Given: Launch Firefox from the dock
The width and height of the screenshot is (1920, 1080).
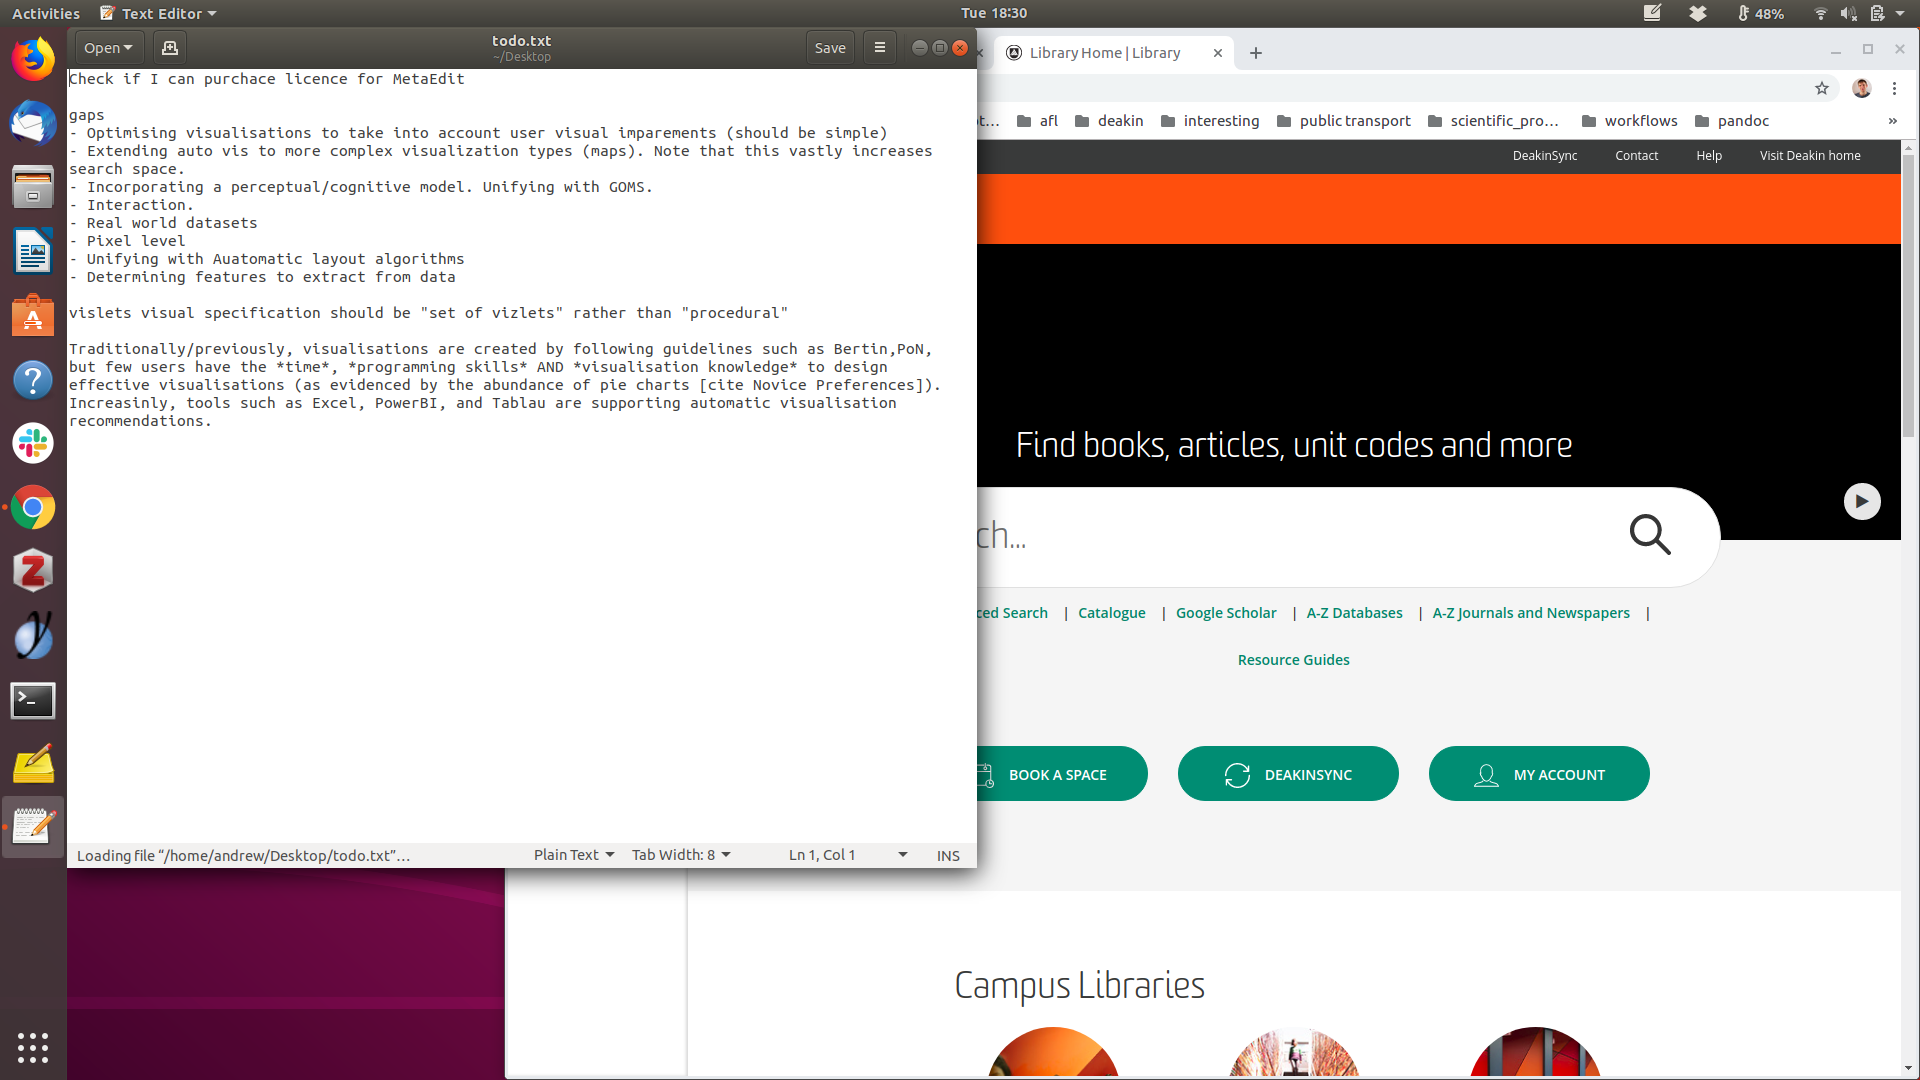Looking at the screenshot, I should point(33,60).
